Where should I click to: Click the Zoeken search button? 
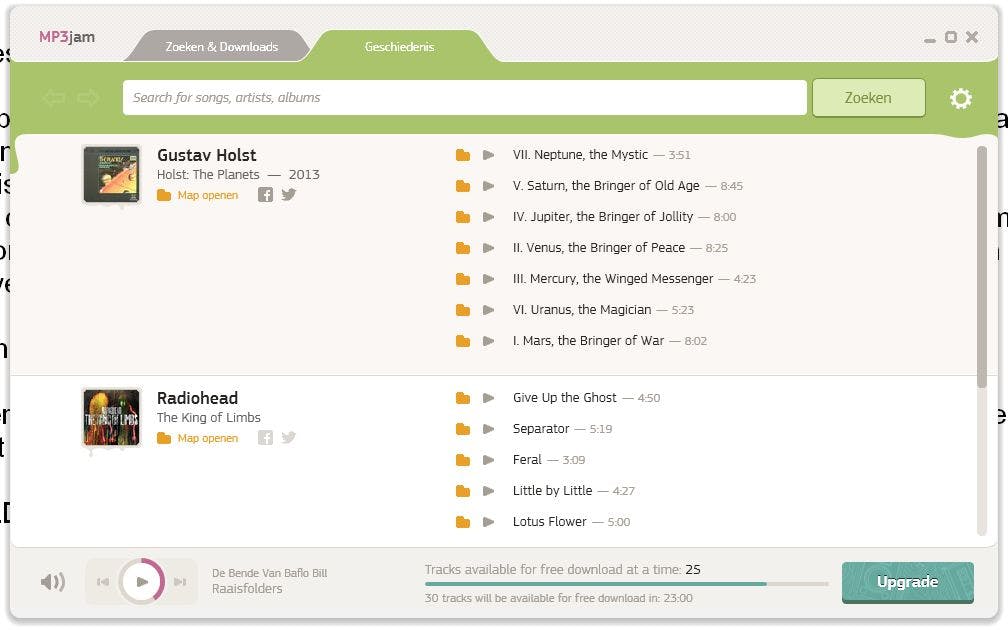point(867,98)
